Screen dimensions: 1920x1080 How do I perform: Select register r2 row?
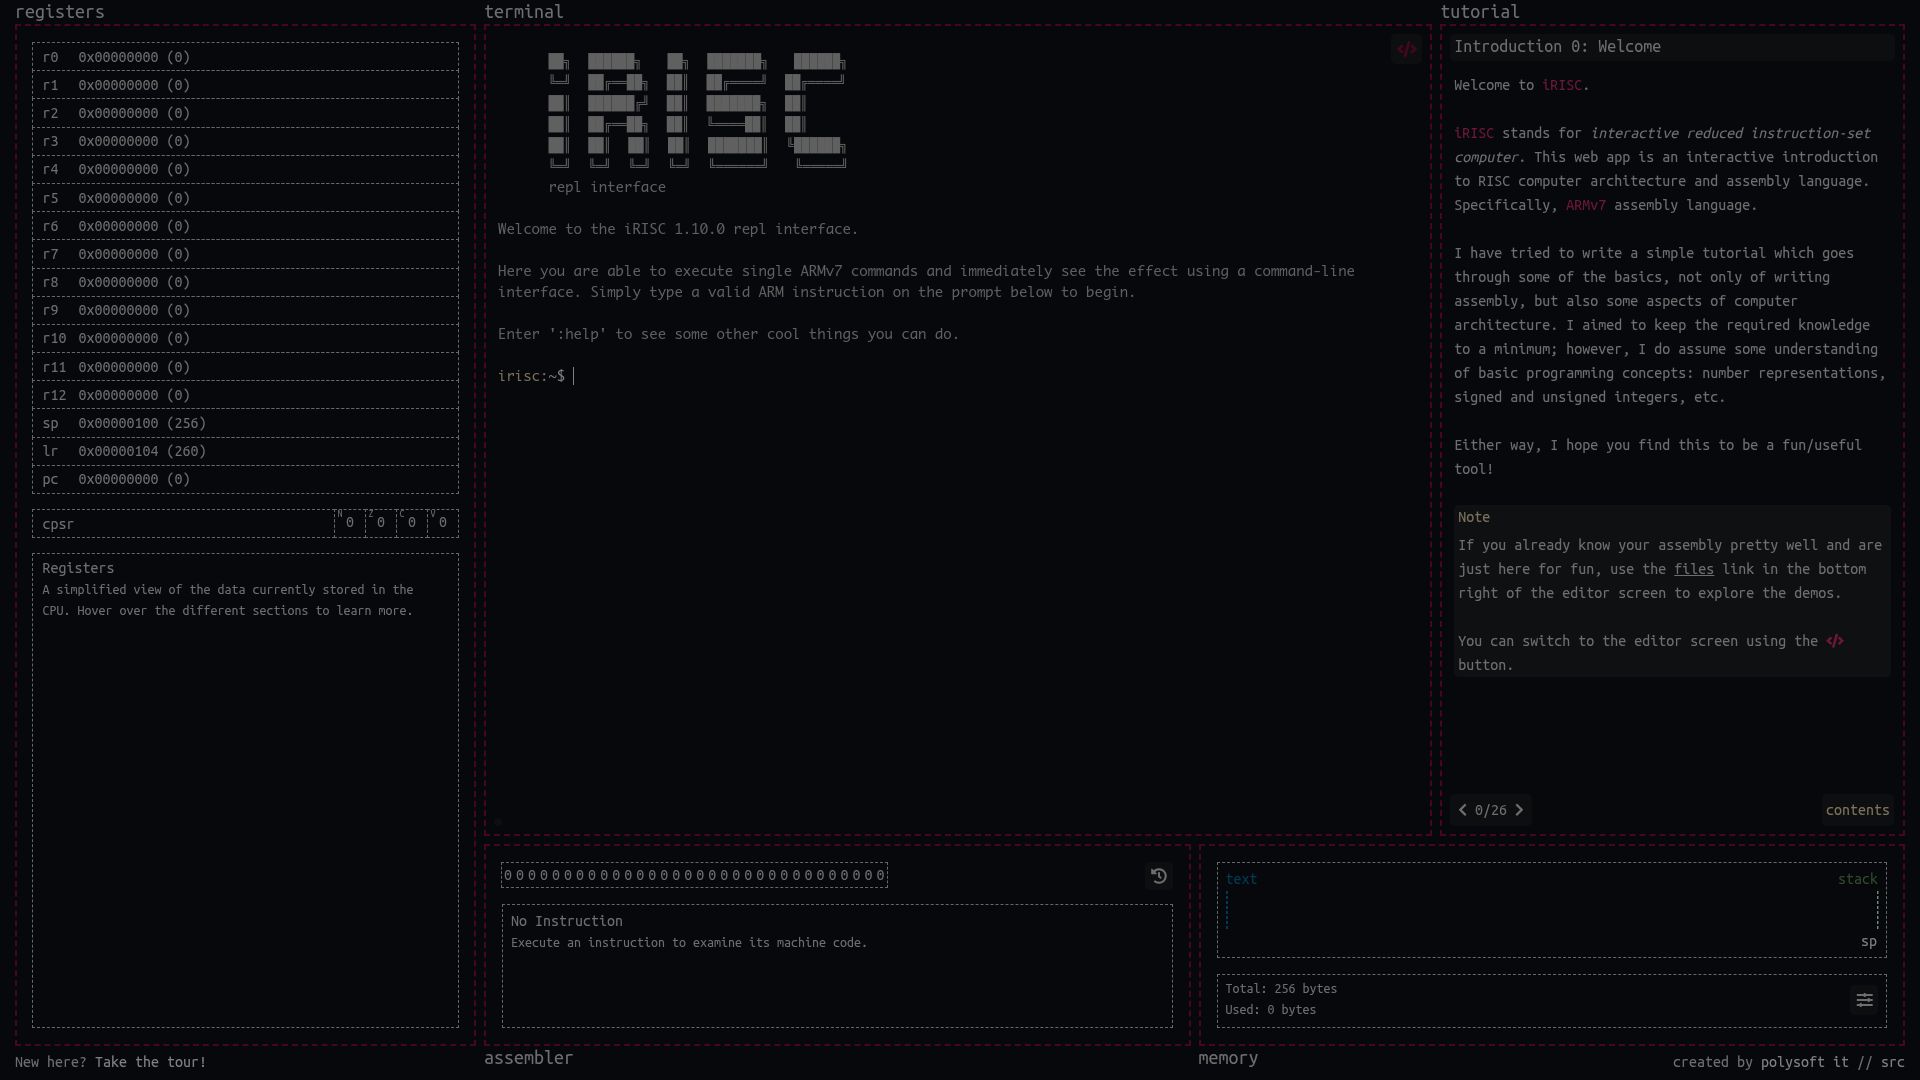pos(245,113)
